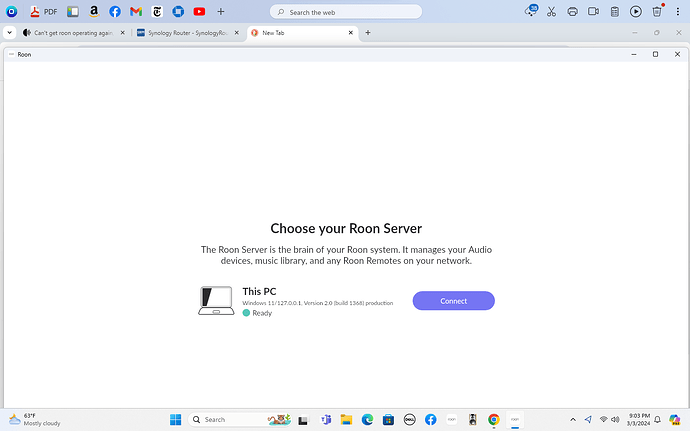Click the clipboard notes icon
The height and width of the screenshot is (431, 690).
click(615, 12)
